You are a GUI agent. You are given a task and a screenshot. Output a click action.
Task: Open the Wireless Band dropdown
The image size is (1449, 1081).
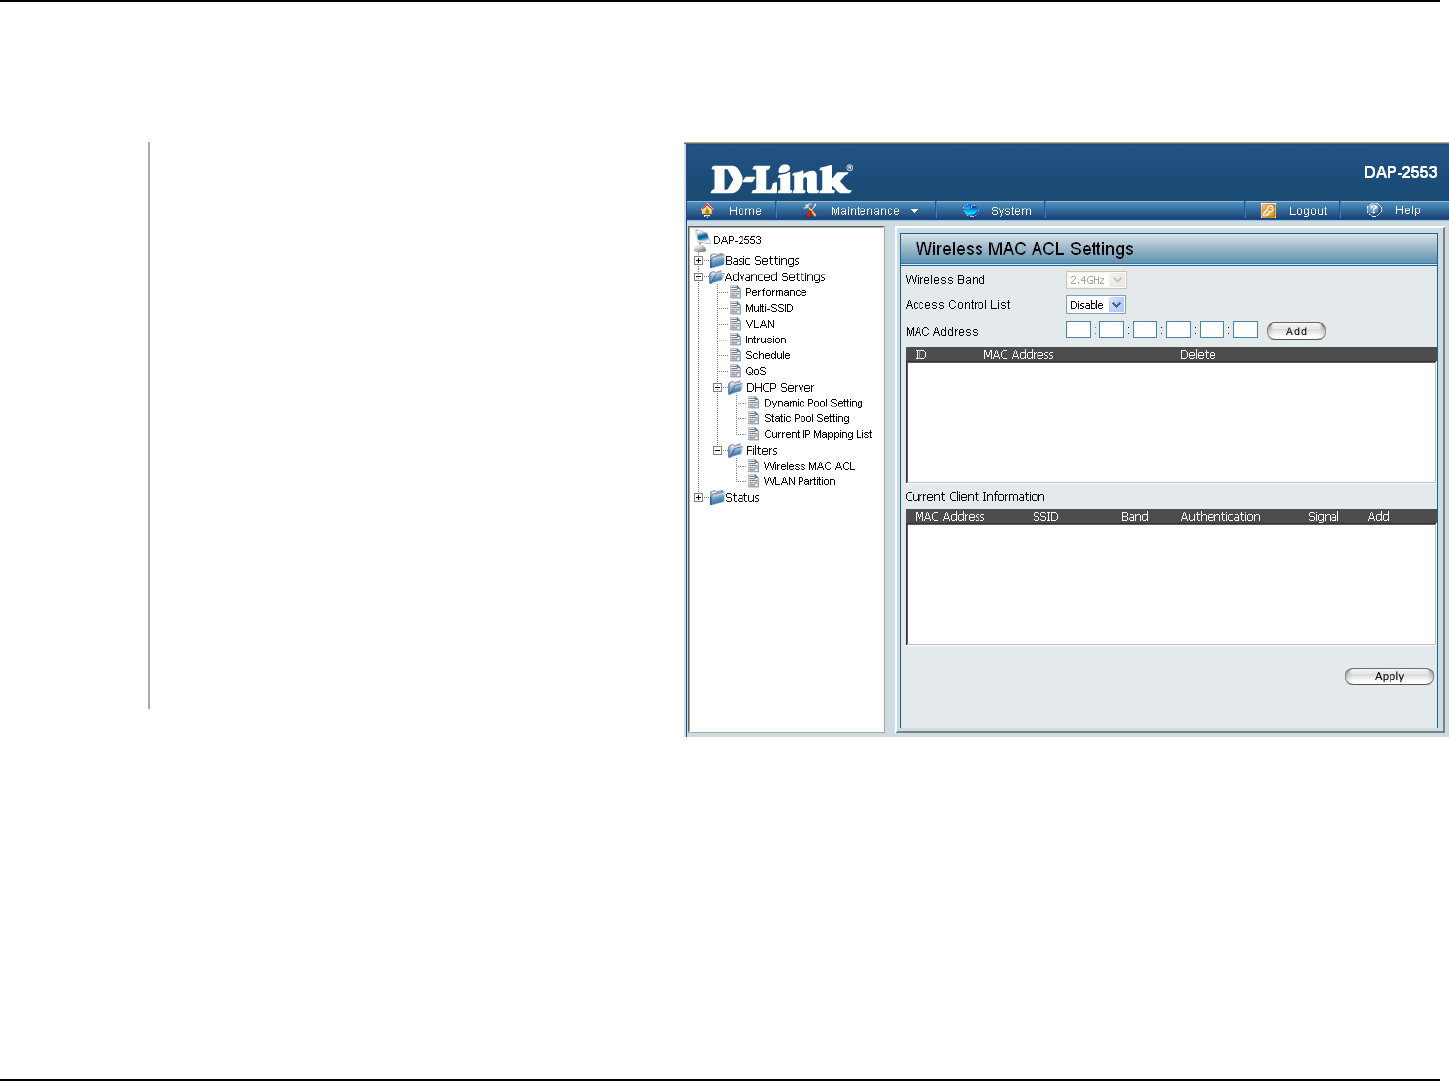1096,280
